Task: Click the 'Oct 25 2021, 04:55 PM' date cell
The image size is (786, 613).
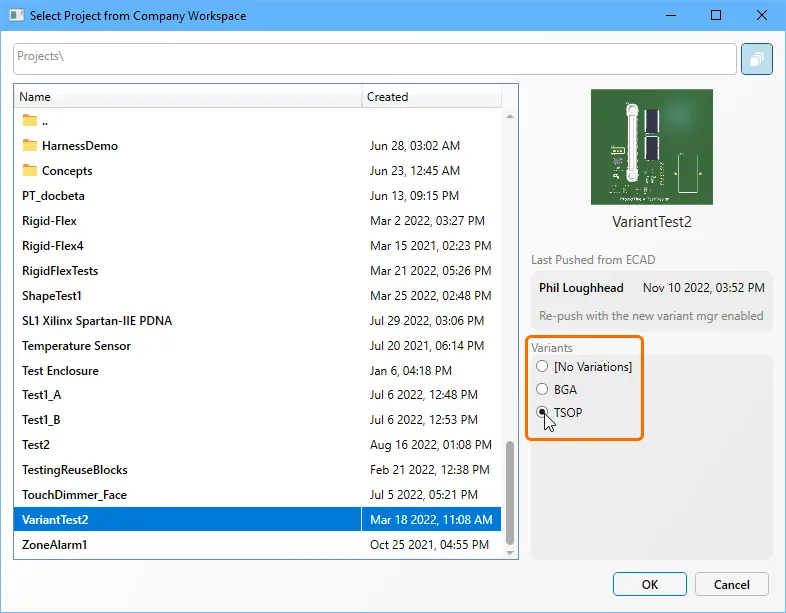Action: point(429,544)
